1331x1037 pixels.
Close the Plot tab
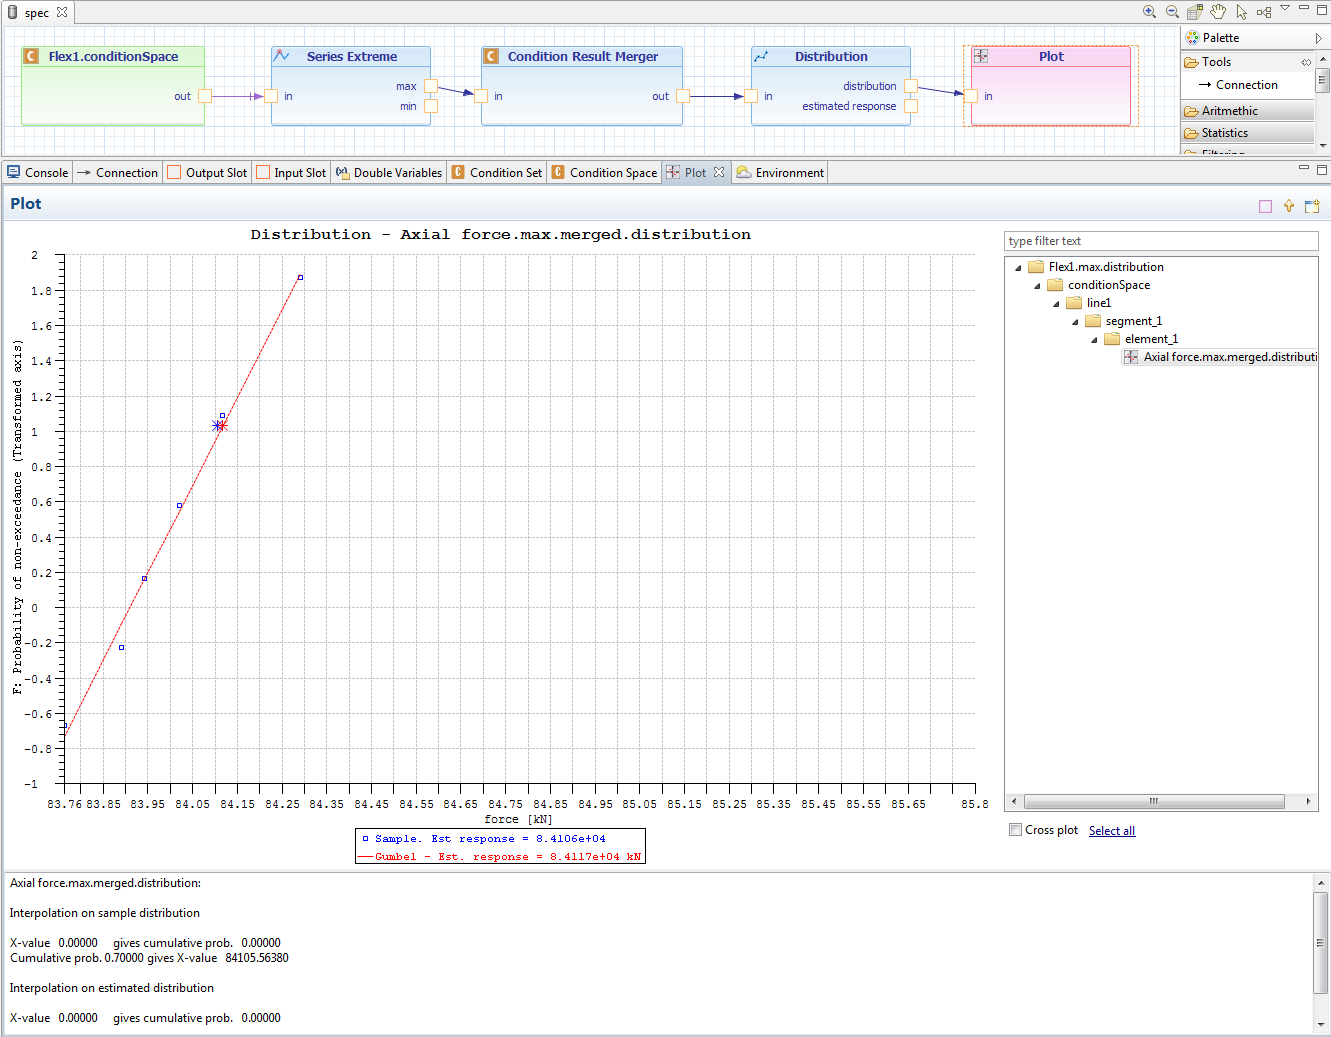(x=719, y=172)
